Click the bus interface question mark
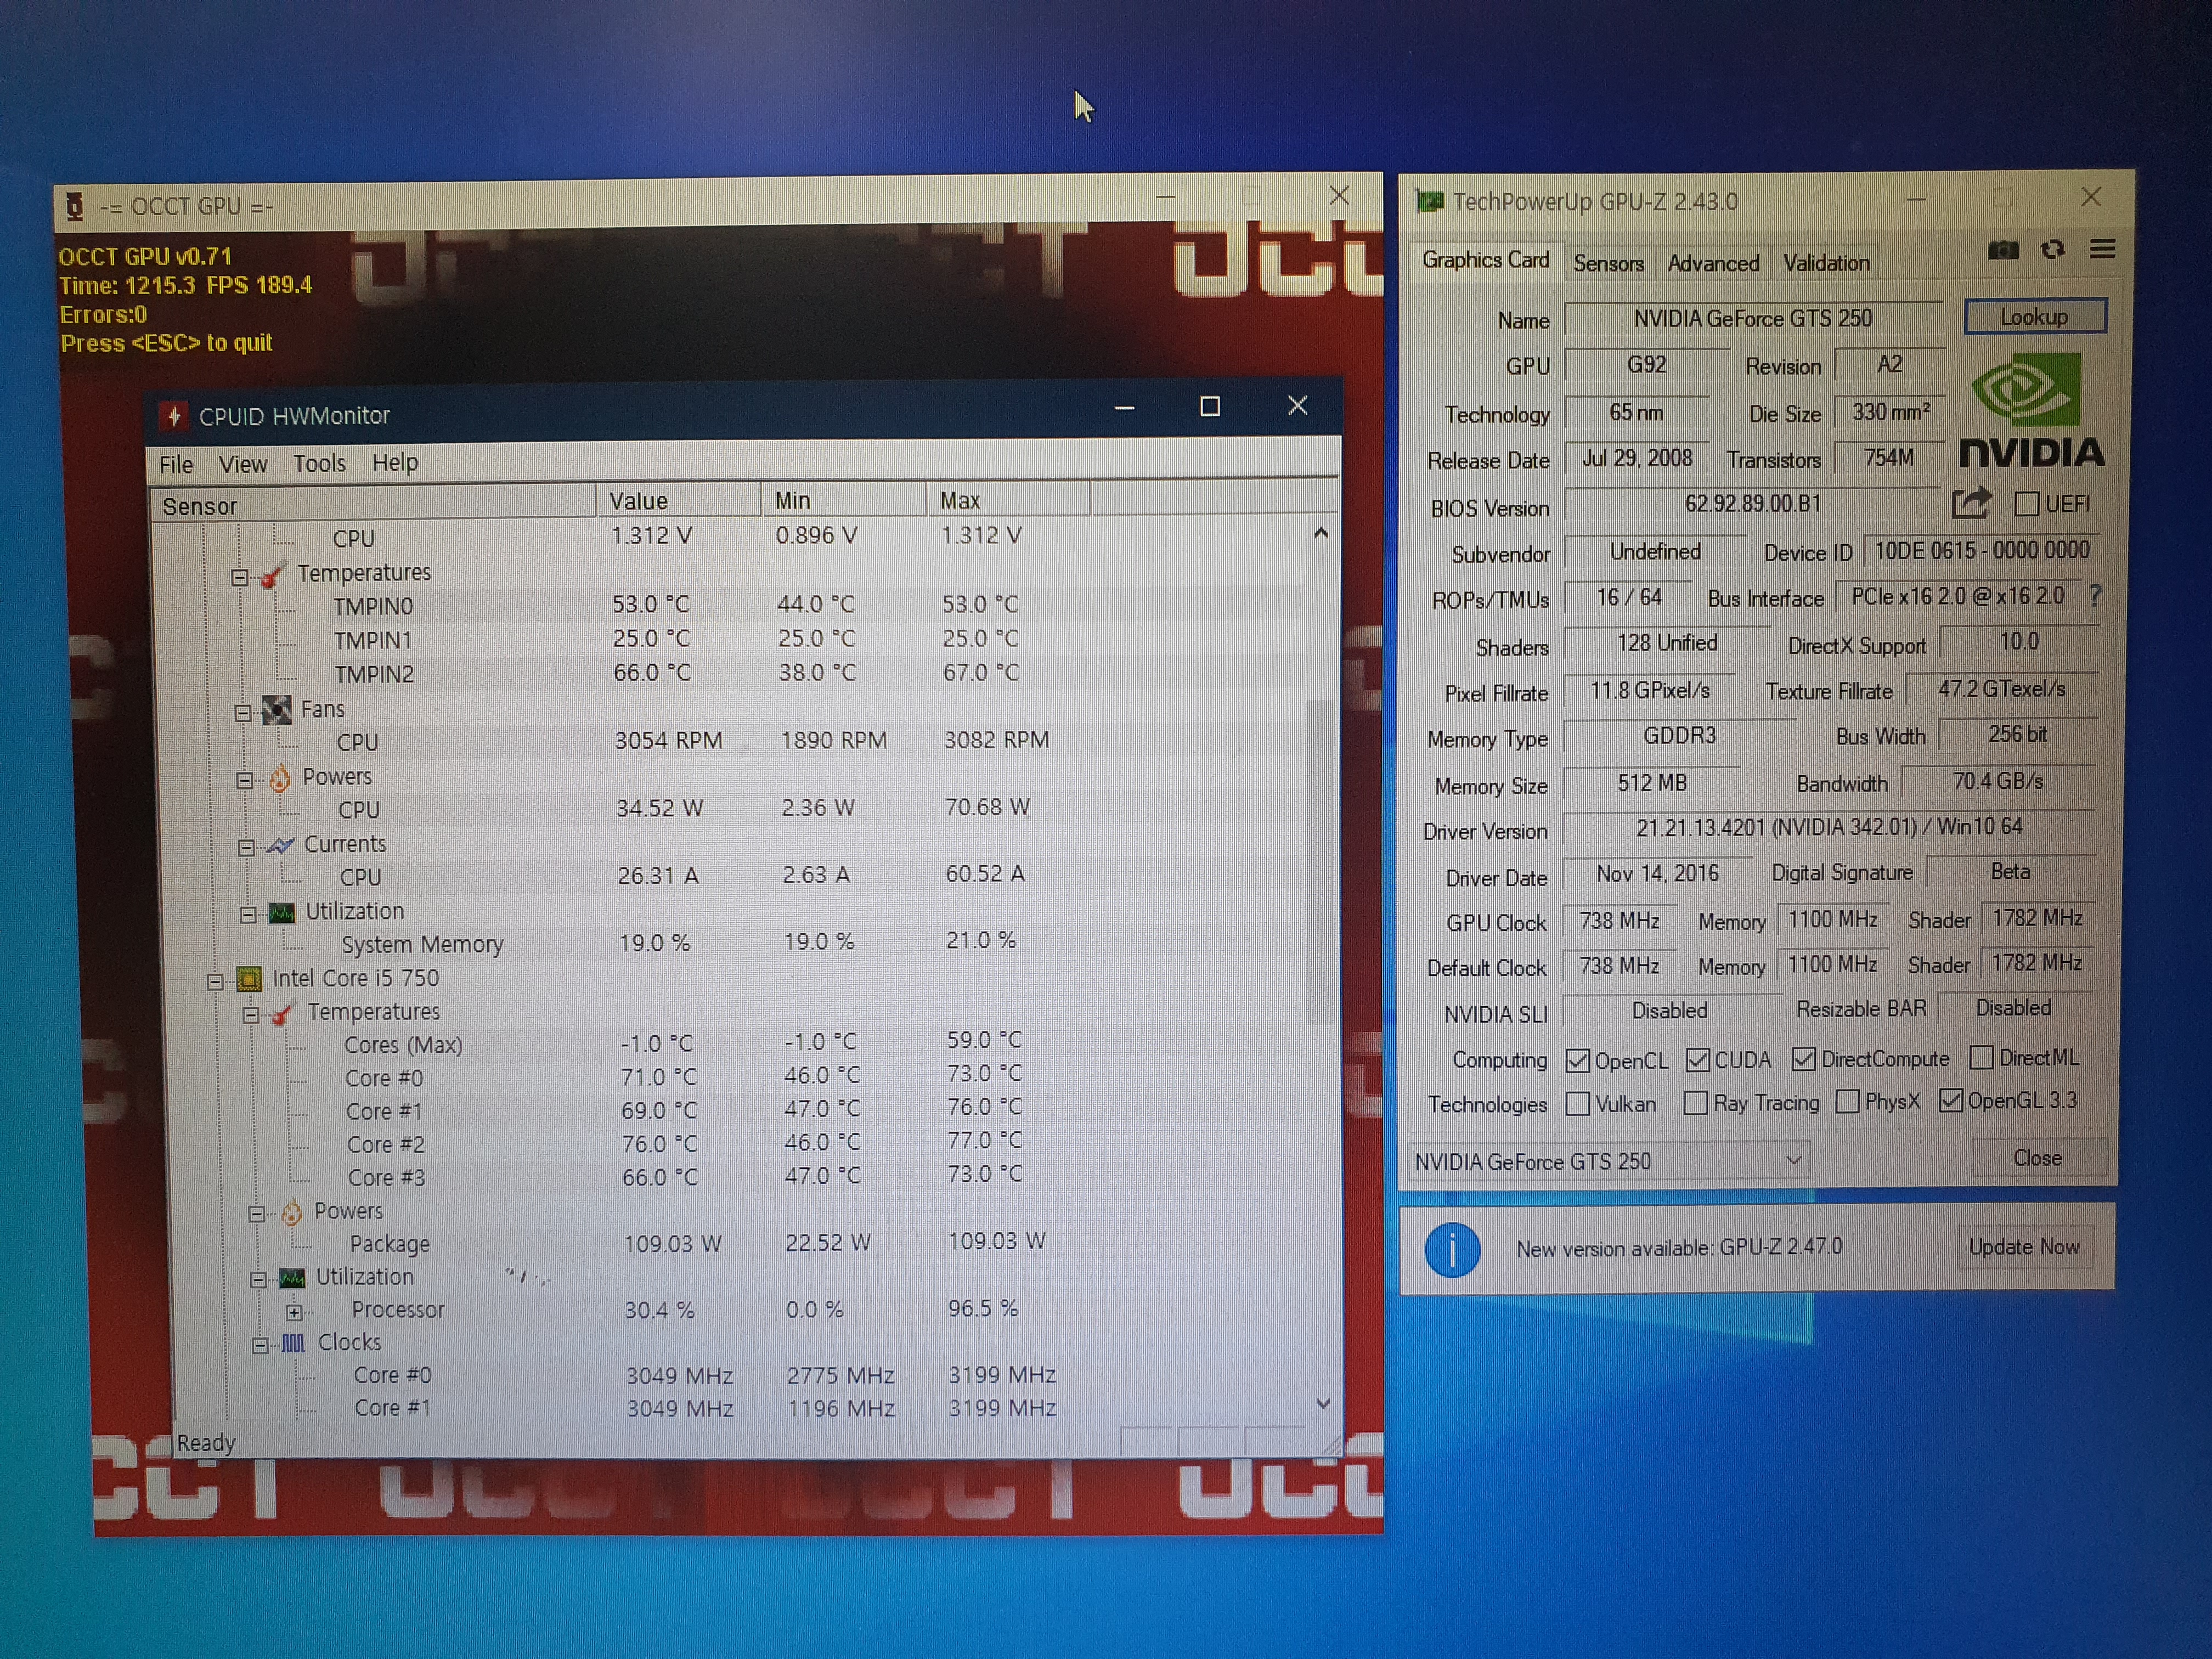2212x1659 pixels. pyautogui.click(x=2095, y=596)
